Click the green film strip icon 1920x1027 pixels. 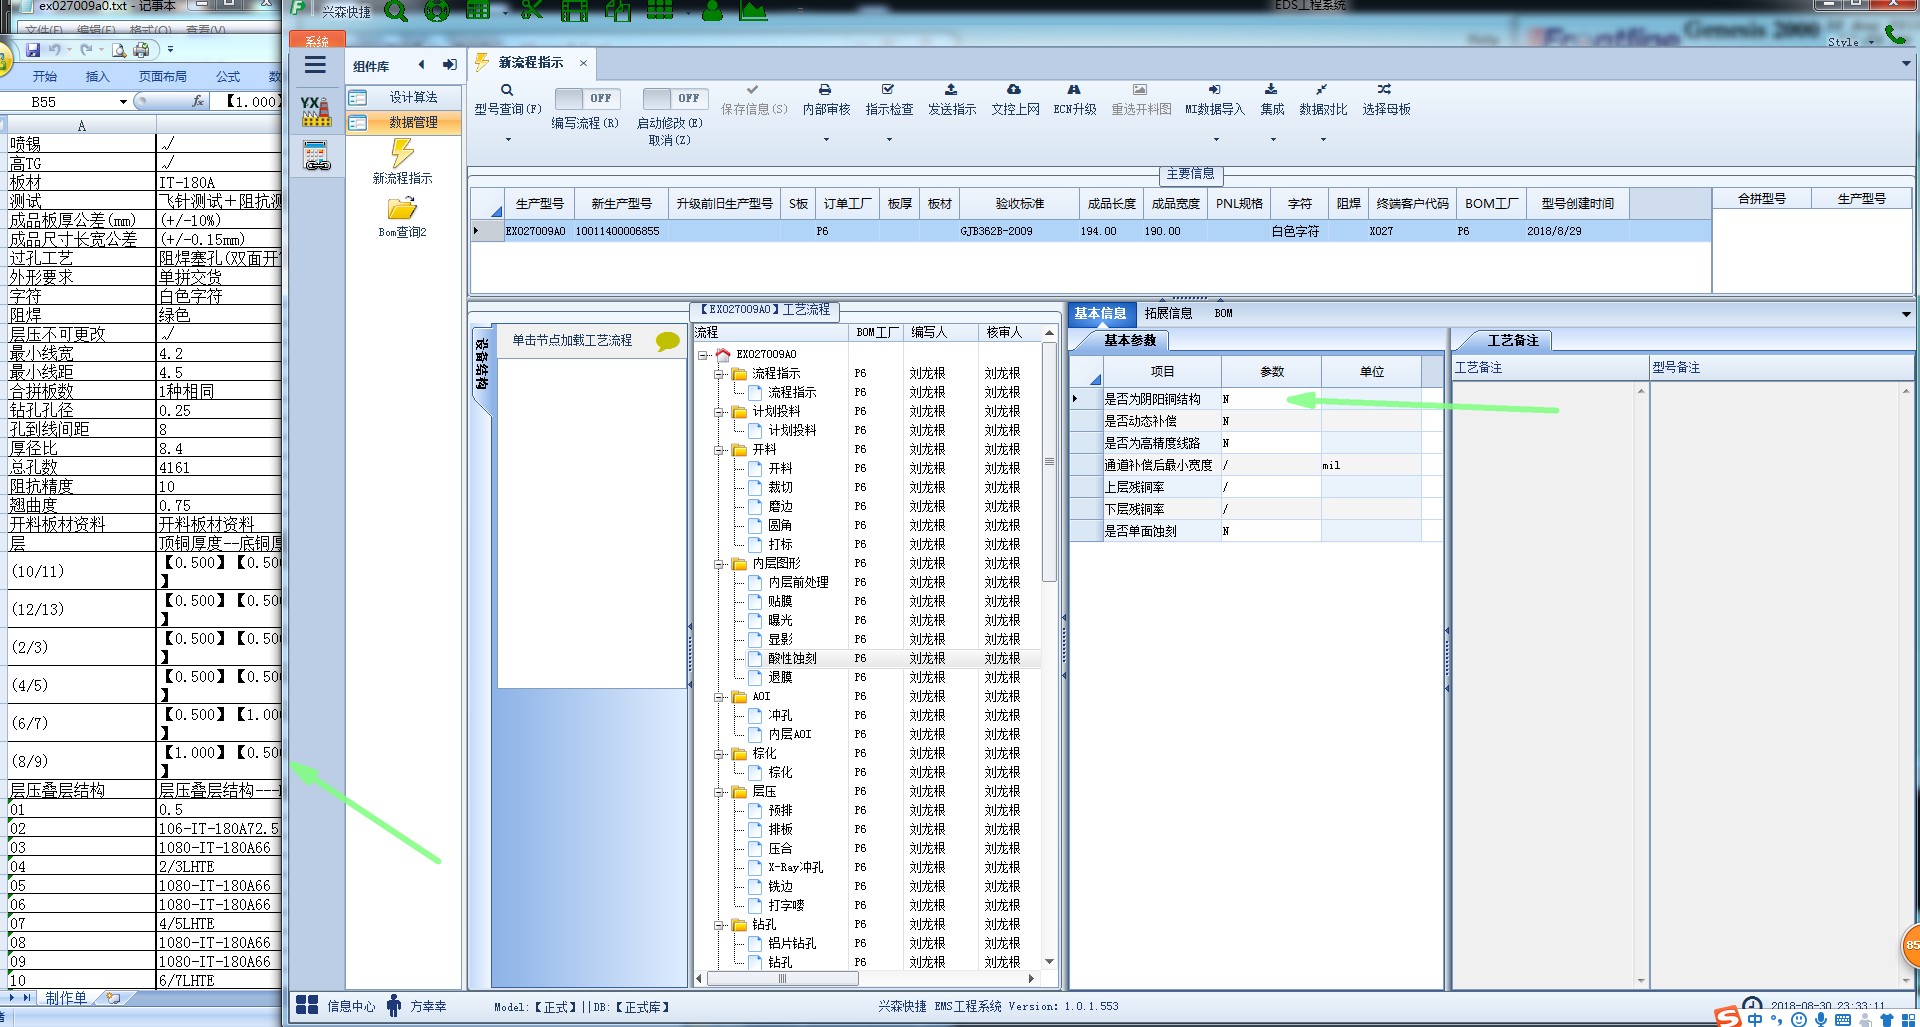(574, 10)
